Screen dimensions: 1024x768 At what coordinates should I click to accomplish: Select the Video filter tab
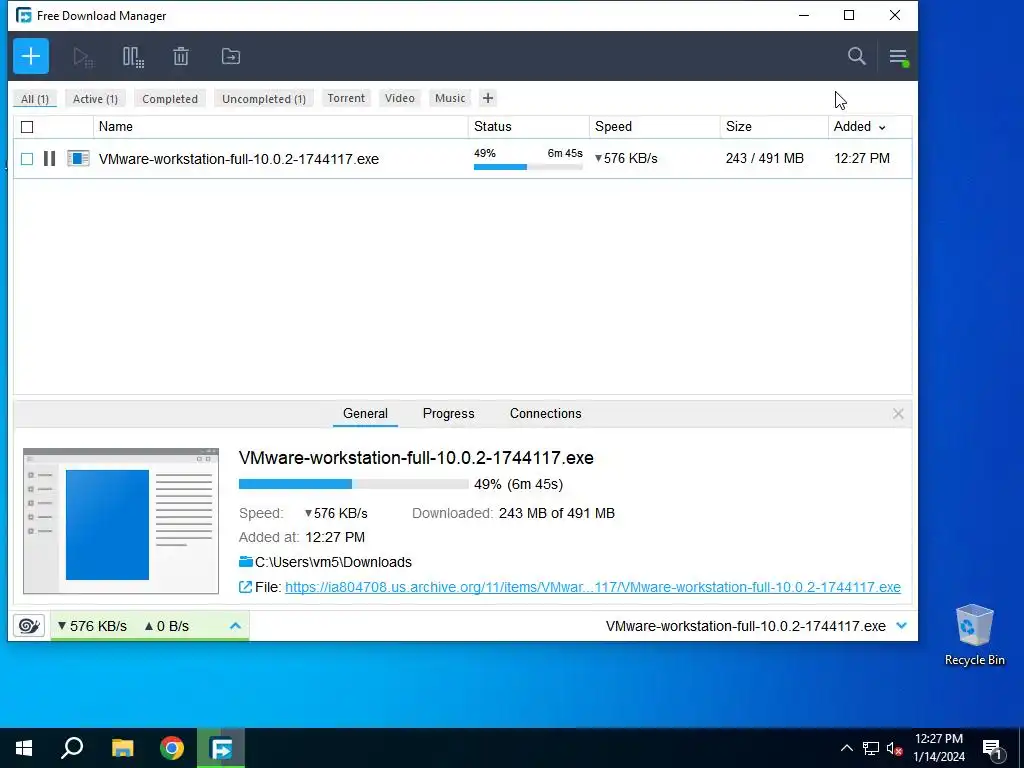400,98
